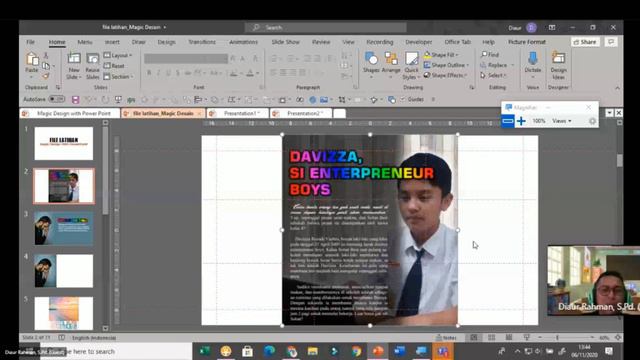Select slide 1 thumbnail FILE LATIHAN

[x=64, y=143]
